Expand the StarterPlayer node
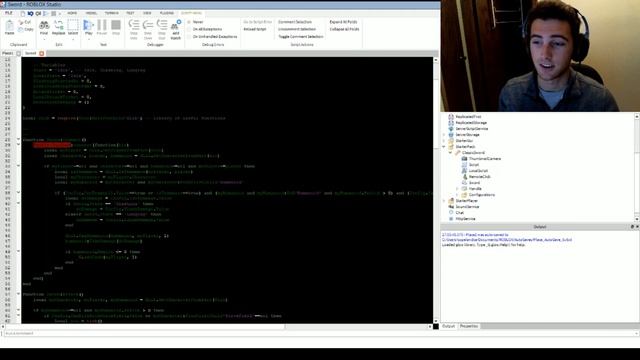This screenshot has width=640, height=360. tap(444, 201)
